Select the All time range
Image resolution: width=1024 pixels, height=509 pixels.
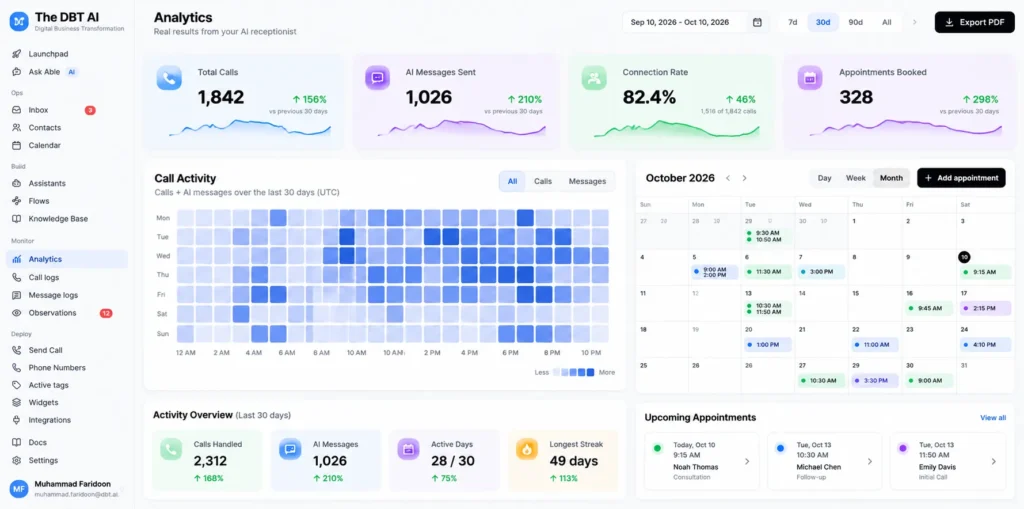[x=886, y=22]
